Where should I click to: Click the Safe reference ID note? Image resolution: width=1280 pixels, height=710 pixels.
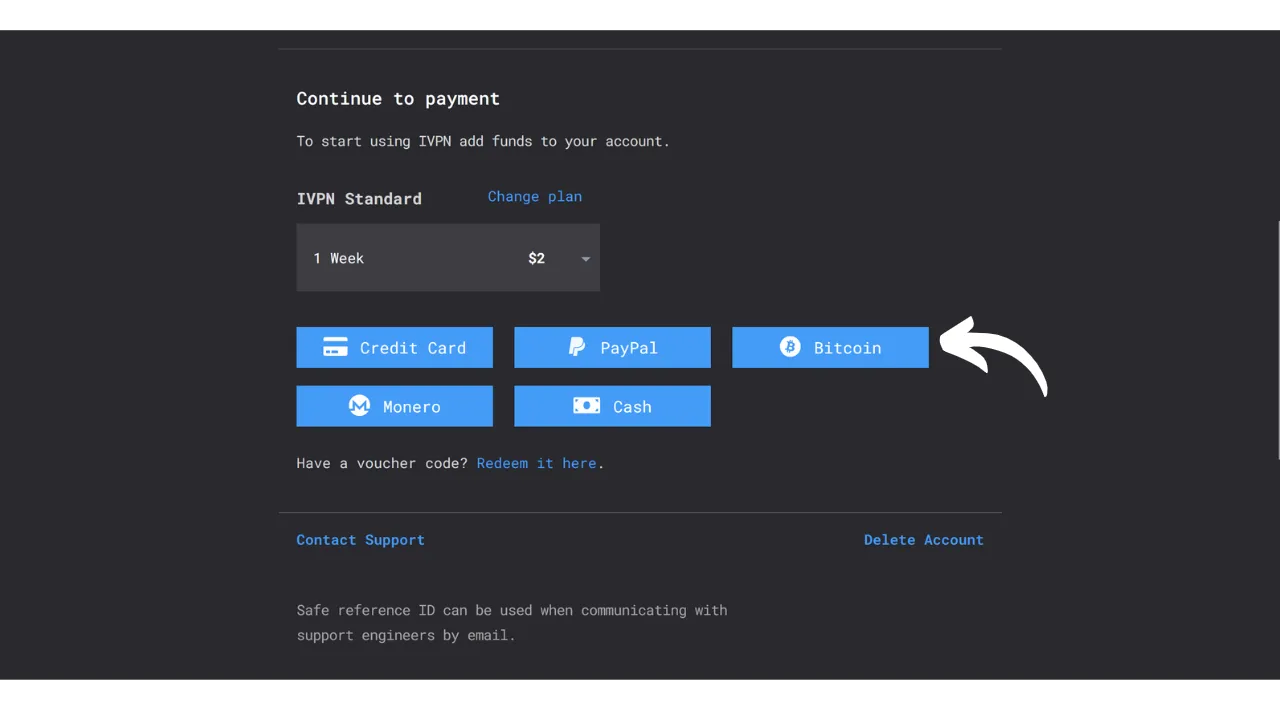pyautogui.click(x=512, y=622)
